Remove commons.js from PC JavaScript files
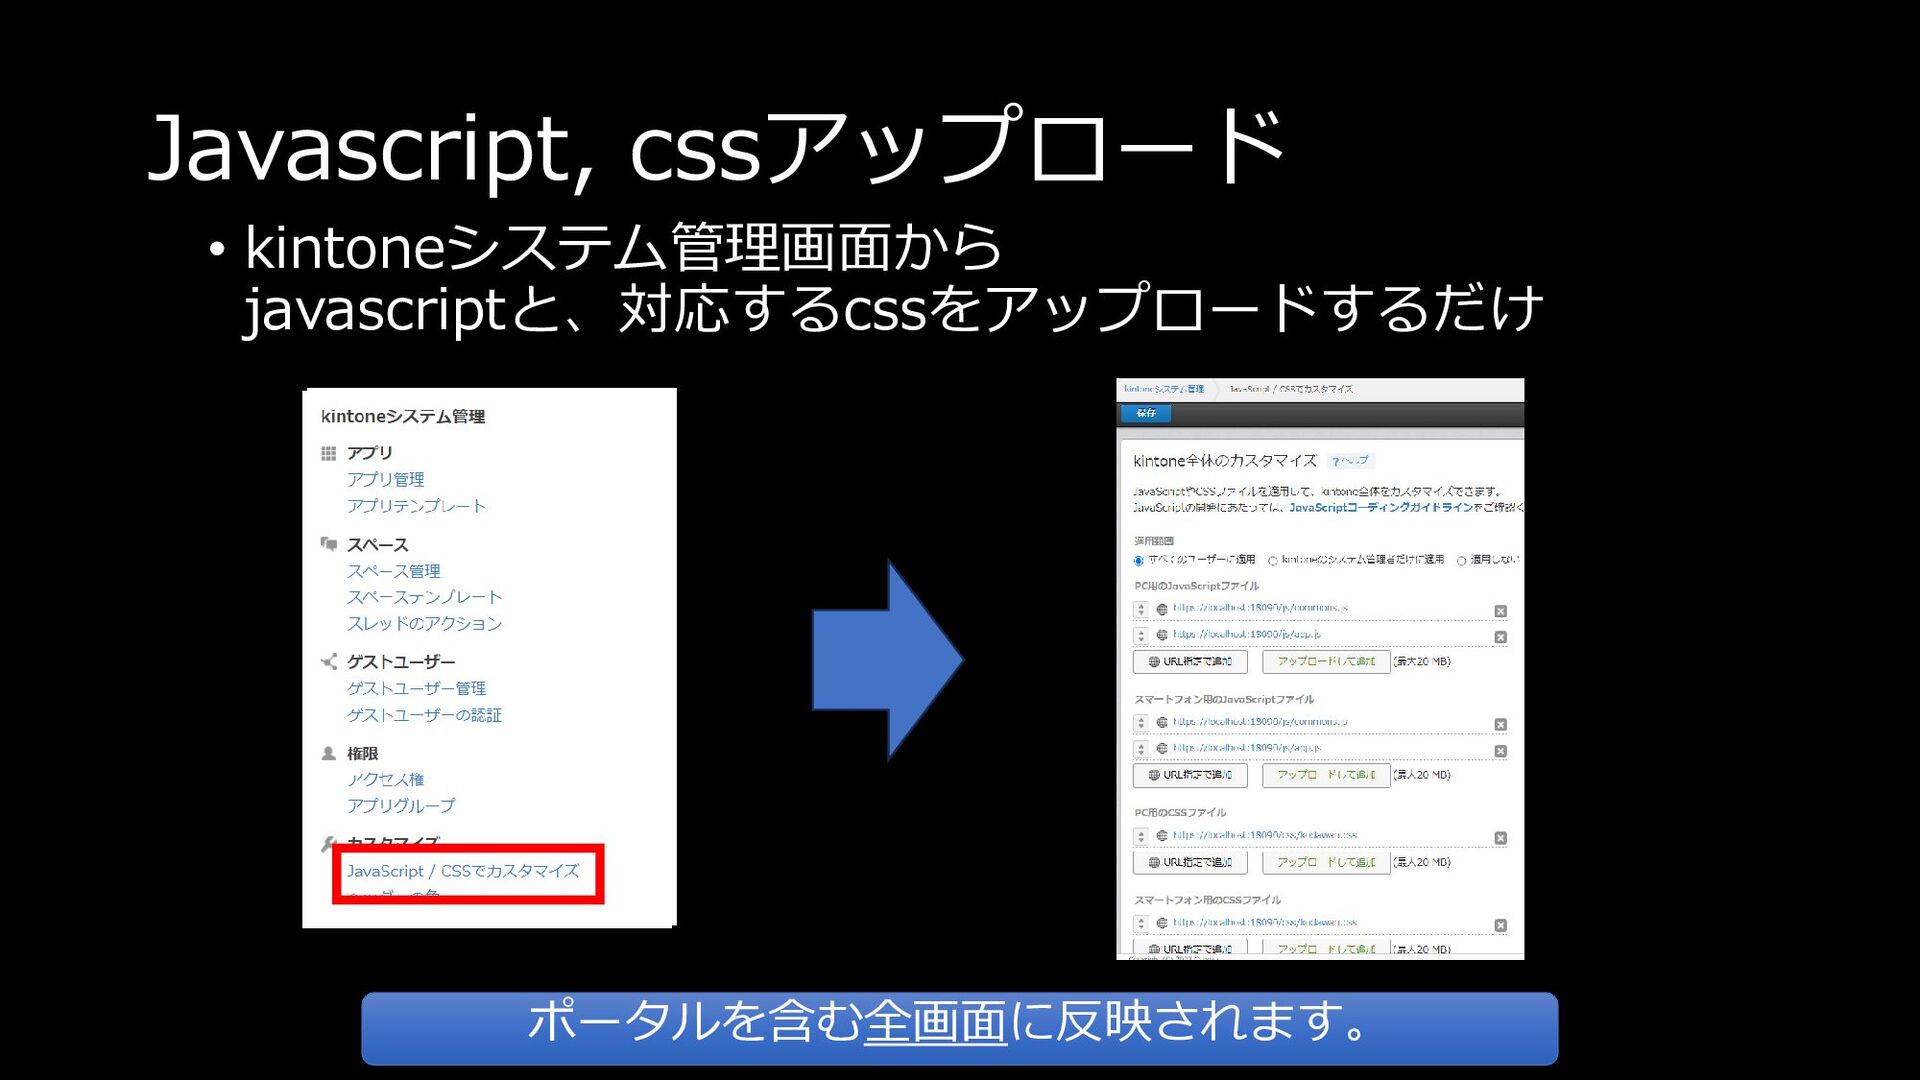 pyautogui.click(x=1500, y=611)
